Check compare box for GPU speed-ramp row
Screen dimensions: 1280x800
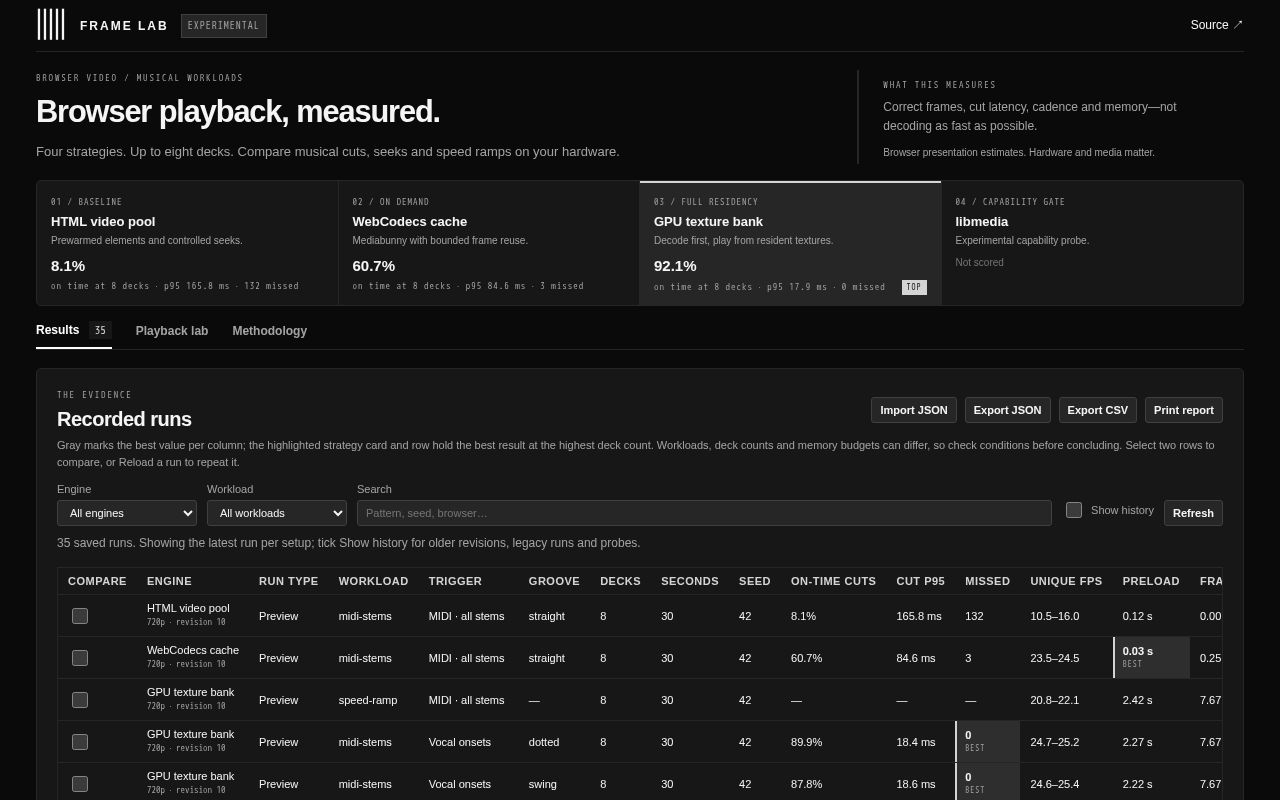[x=80, y=700]
